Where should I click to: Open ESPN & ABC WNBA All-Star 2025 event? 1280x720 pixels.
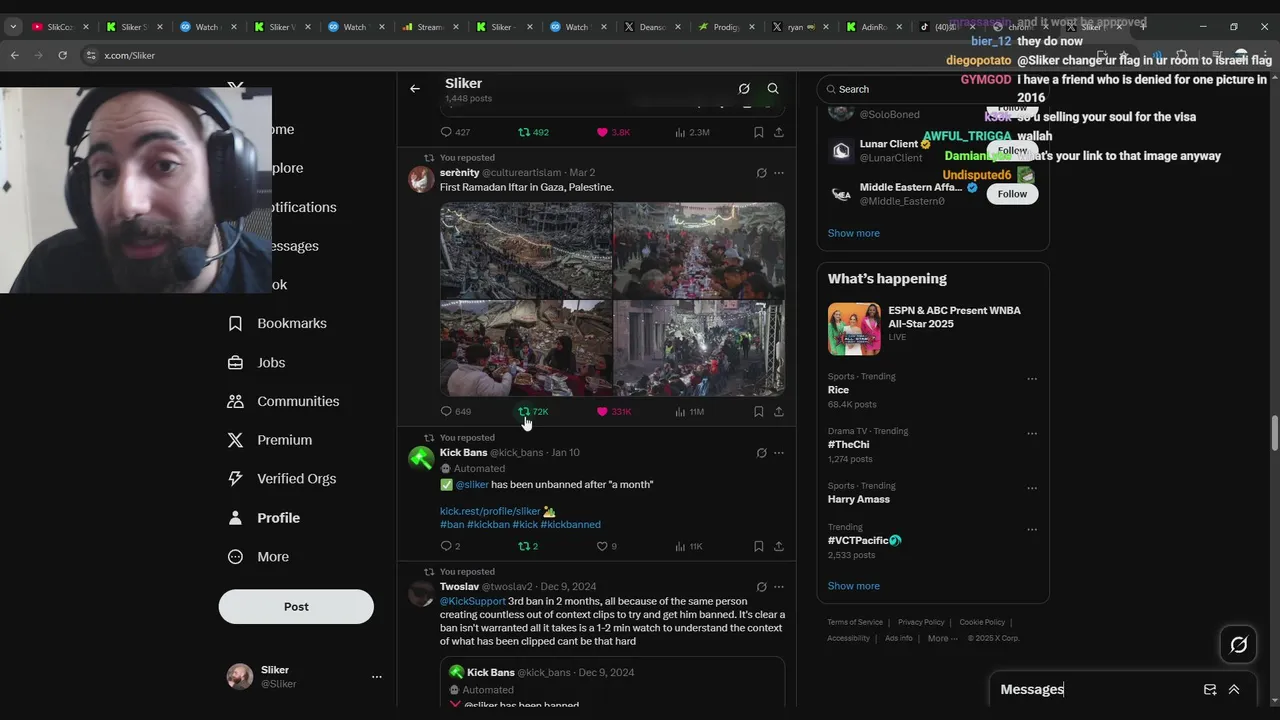(932, 328)
